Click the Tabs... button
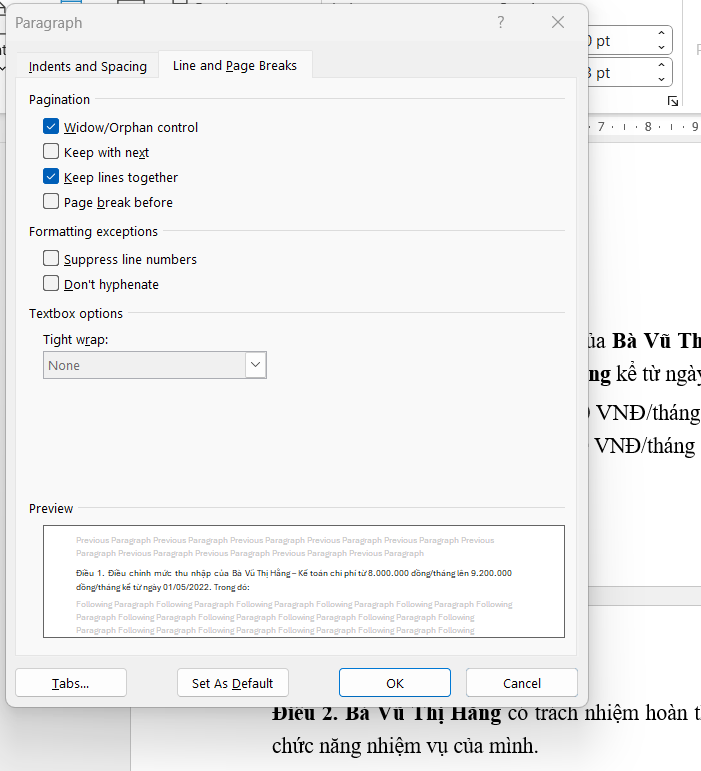Image resolution: width=701 pixels, height=771 pixels. click(x=71, y=682)
